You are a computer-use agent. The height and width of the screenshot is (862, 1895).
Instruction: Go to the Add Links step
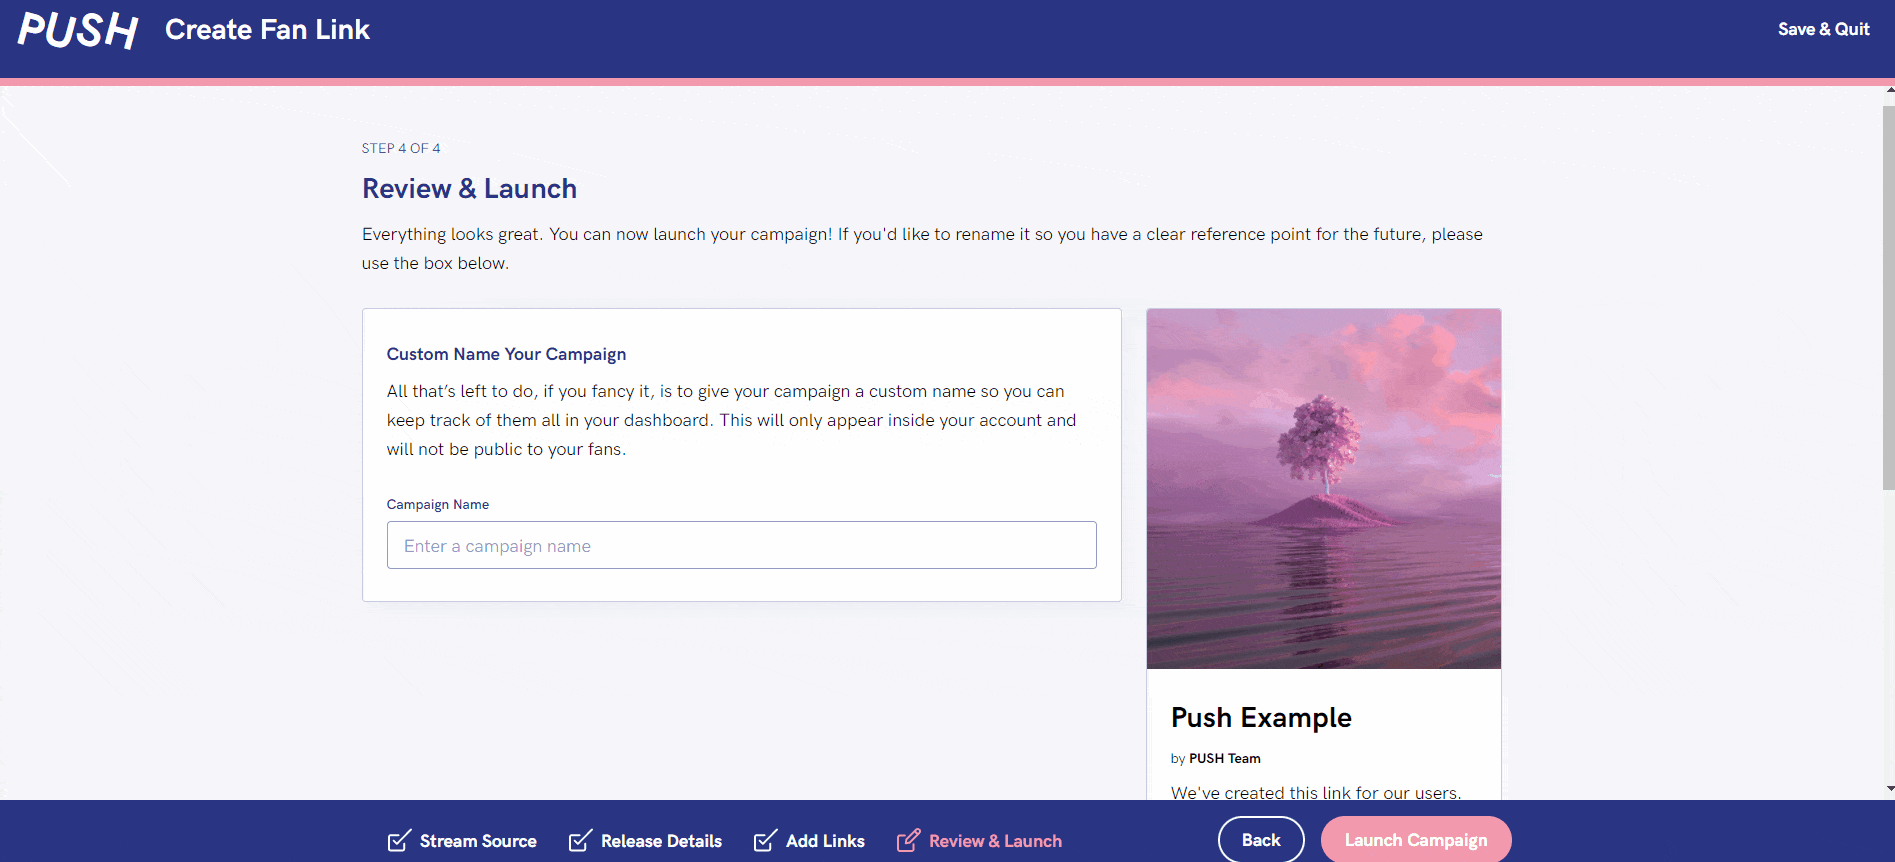(x=809, y=841)
